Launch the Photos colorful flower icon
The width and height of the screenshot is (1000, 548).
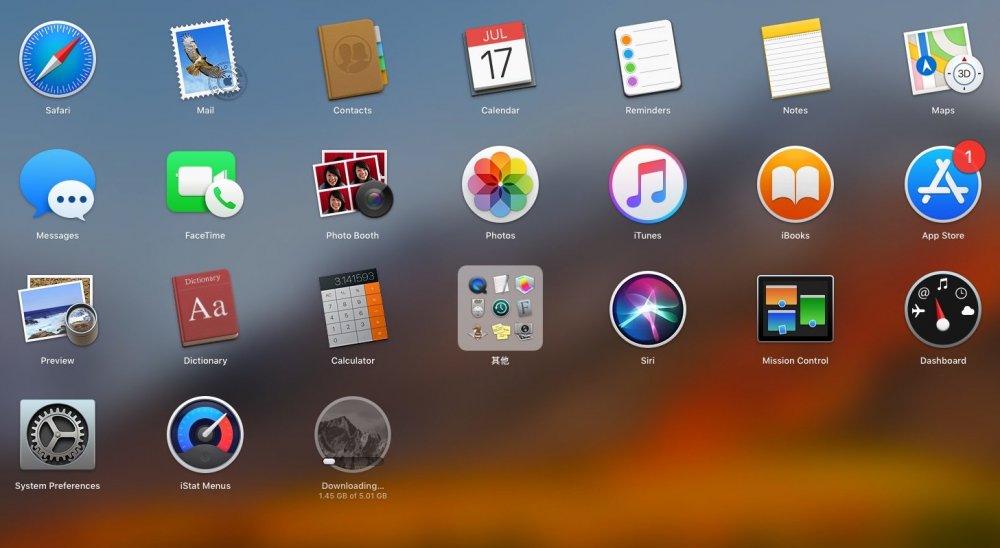tap(500, 184)
